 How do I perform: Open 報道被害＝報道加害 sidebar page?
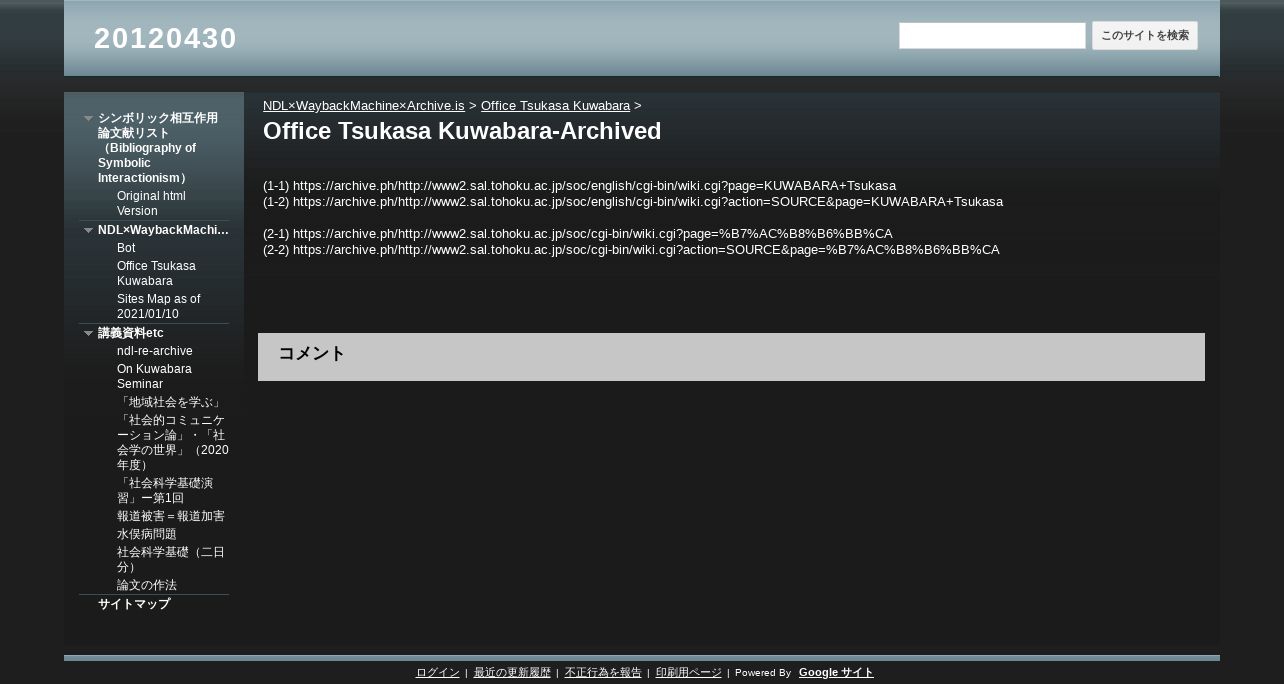tap(171, 516)
